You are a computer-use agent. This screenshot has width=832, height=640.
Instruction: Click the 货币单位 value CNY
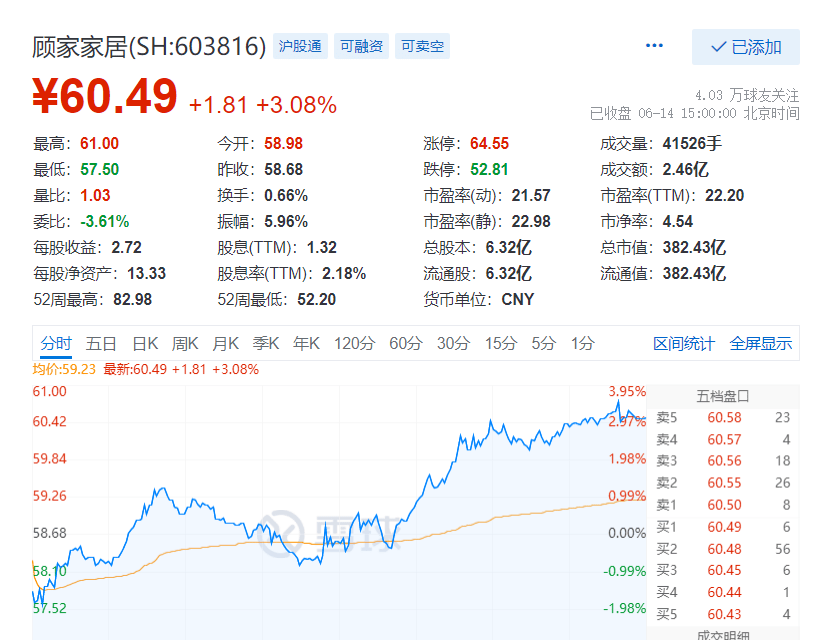click(x=517, y=300)
